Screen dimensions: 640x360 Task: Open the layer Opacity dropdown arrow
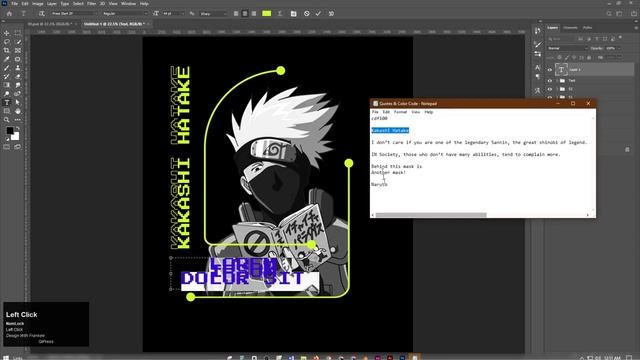pos(619,48)
